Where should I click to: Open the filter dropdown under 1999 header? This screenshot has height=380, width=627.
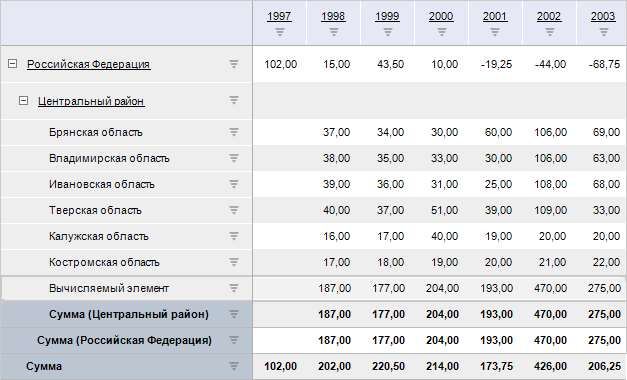point(388,32)
